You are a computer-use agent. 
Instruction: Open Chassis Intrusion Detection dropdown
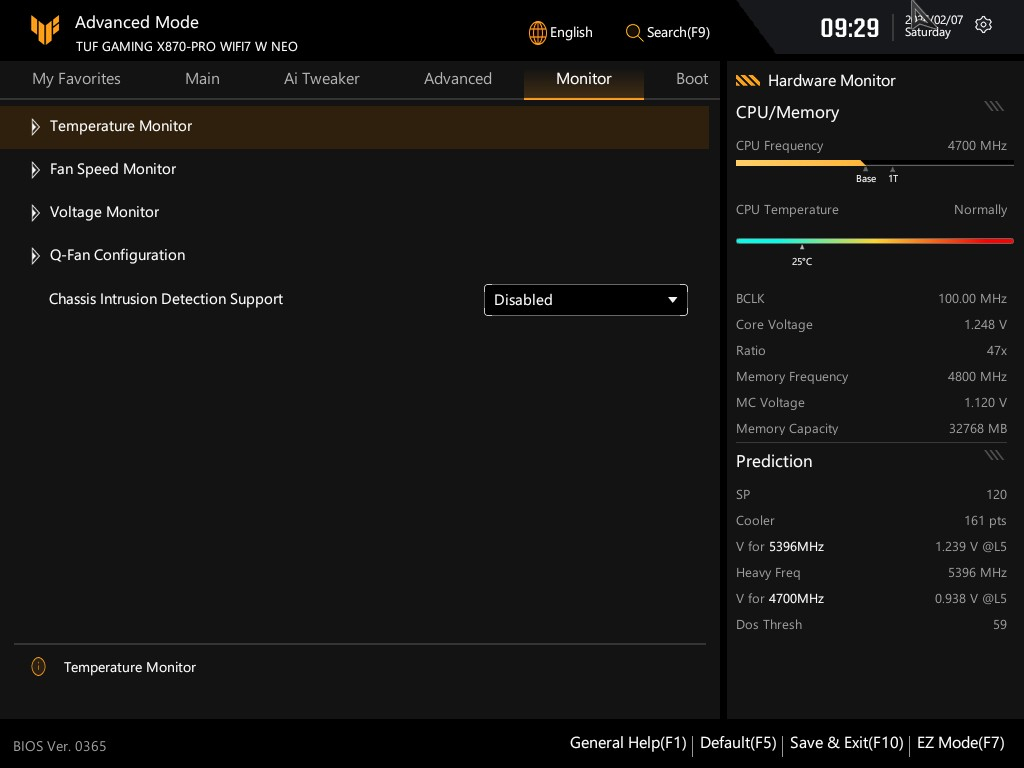(x=585, y=300)
